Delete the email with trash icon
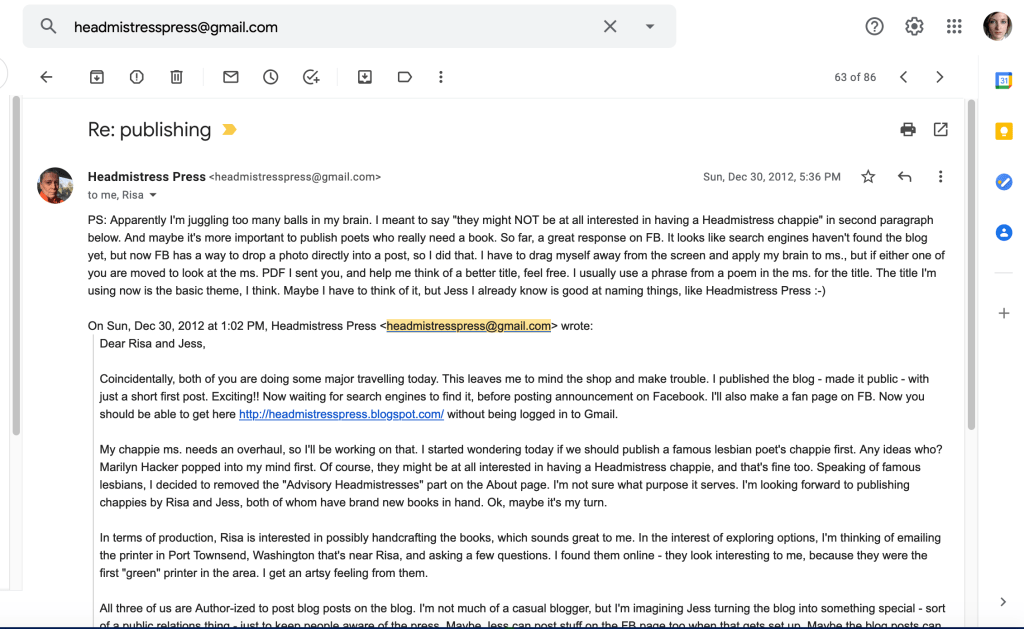The width and height of the screenshot is (1024, 629). [176, 77]
